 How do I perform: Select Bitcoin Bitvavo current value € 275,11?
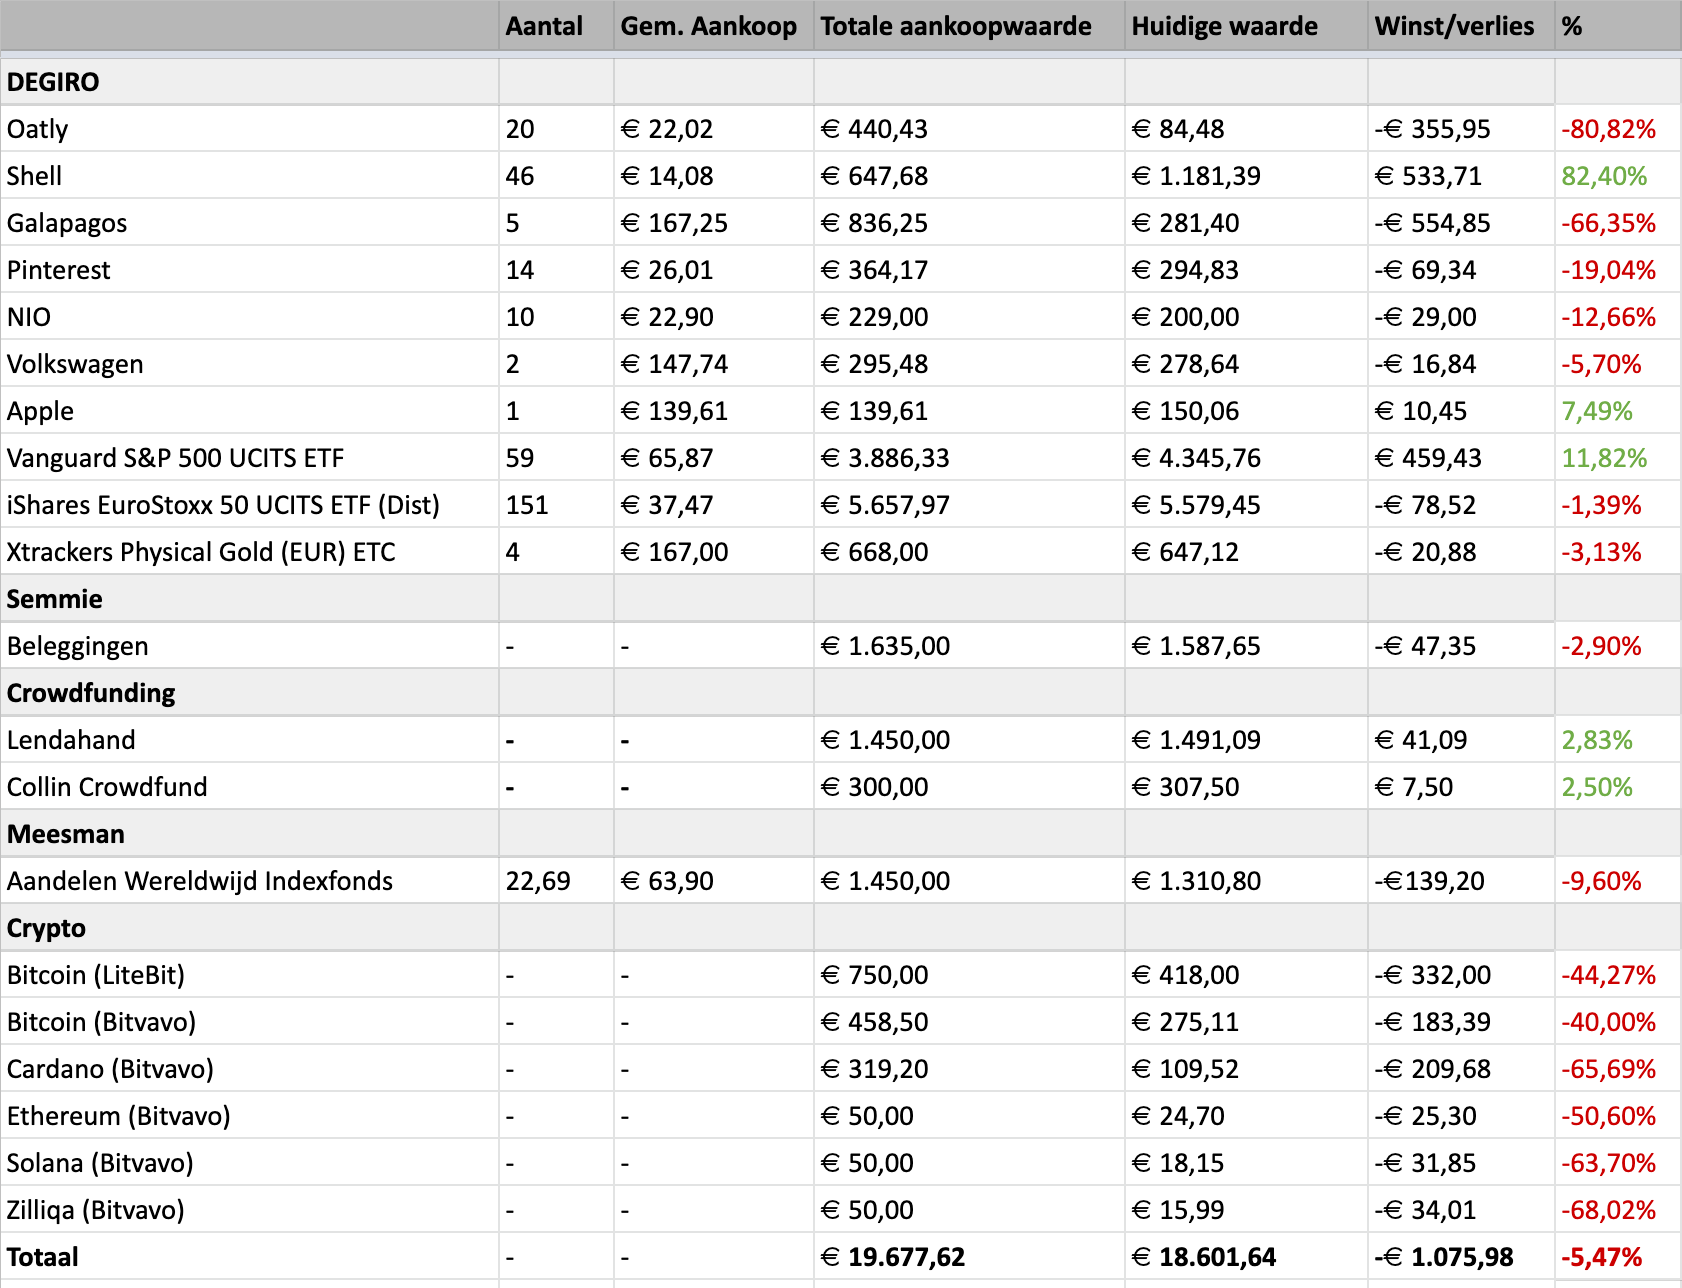[1246, 1022]
